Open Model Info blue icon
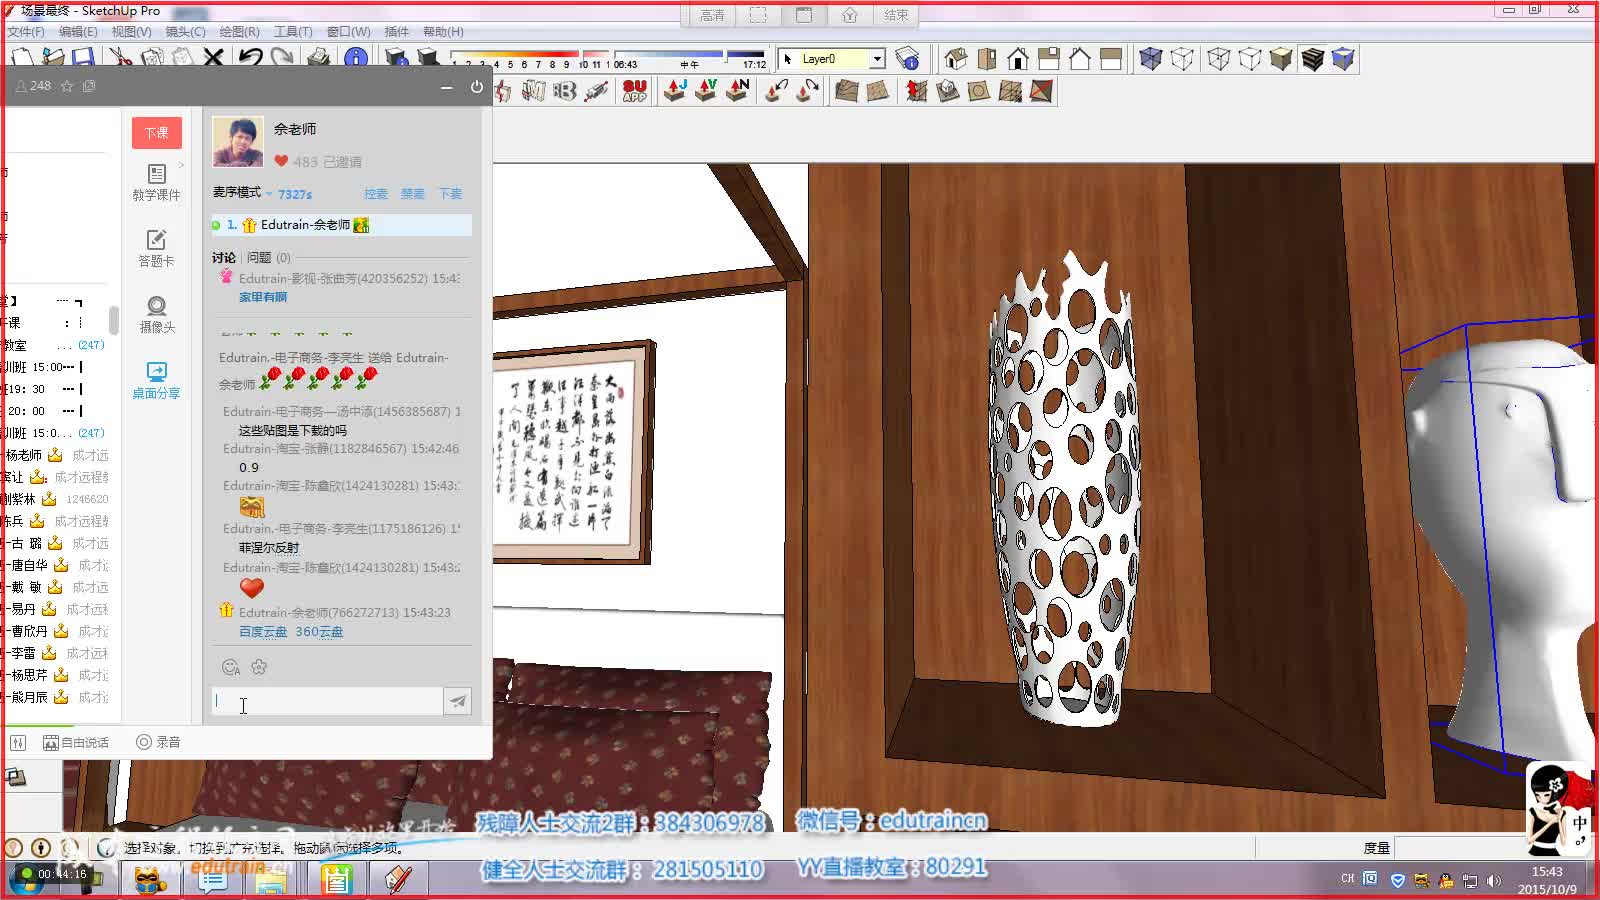Viewport: 1600px width, 900px height. 355,58
